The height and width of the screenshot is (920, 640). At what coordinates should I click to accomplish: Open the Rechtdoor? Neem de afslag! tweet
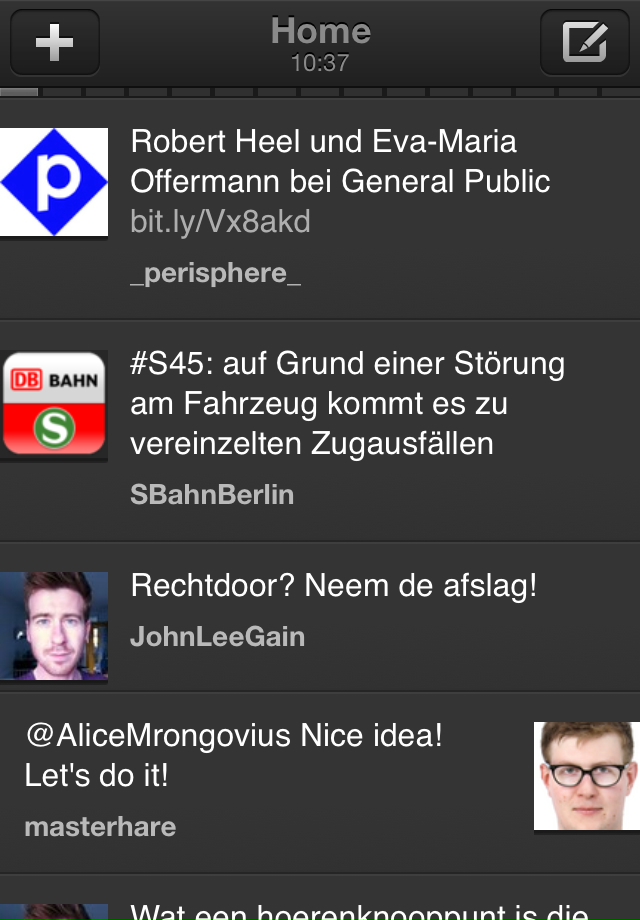coord(320,617)
